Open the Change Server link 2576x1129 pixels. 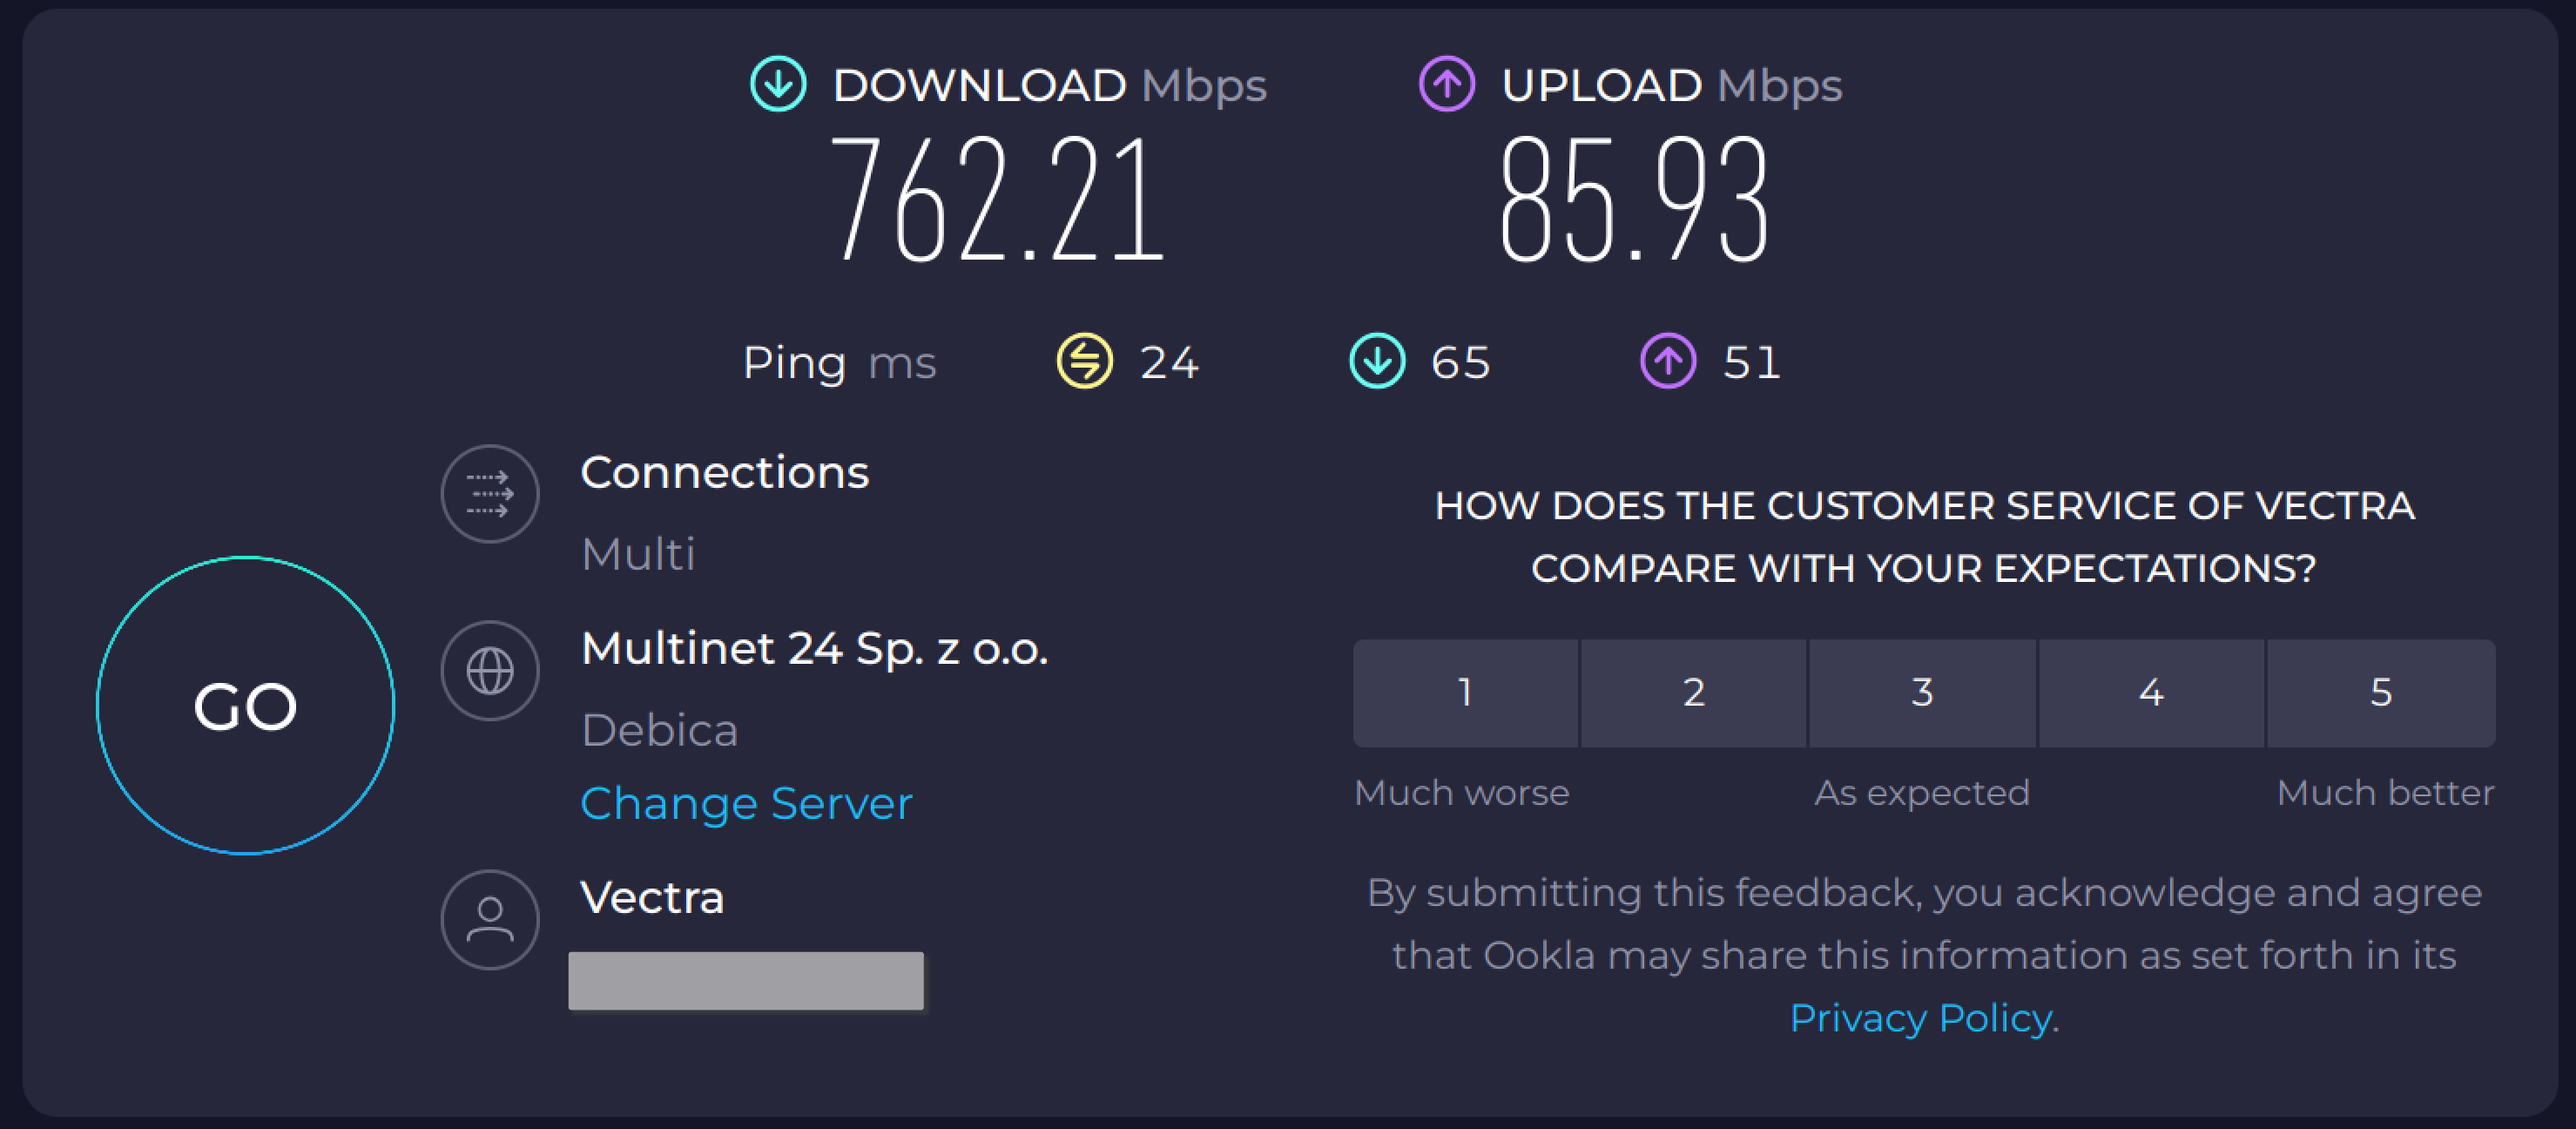746,804
